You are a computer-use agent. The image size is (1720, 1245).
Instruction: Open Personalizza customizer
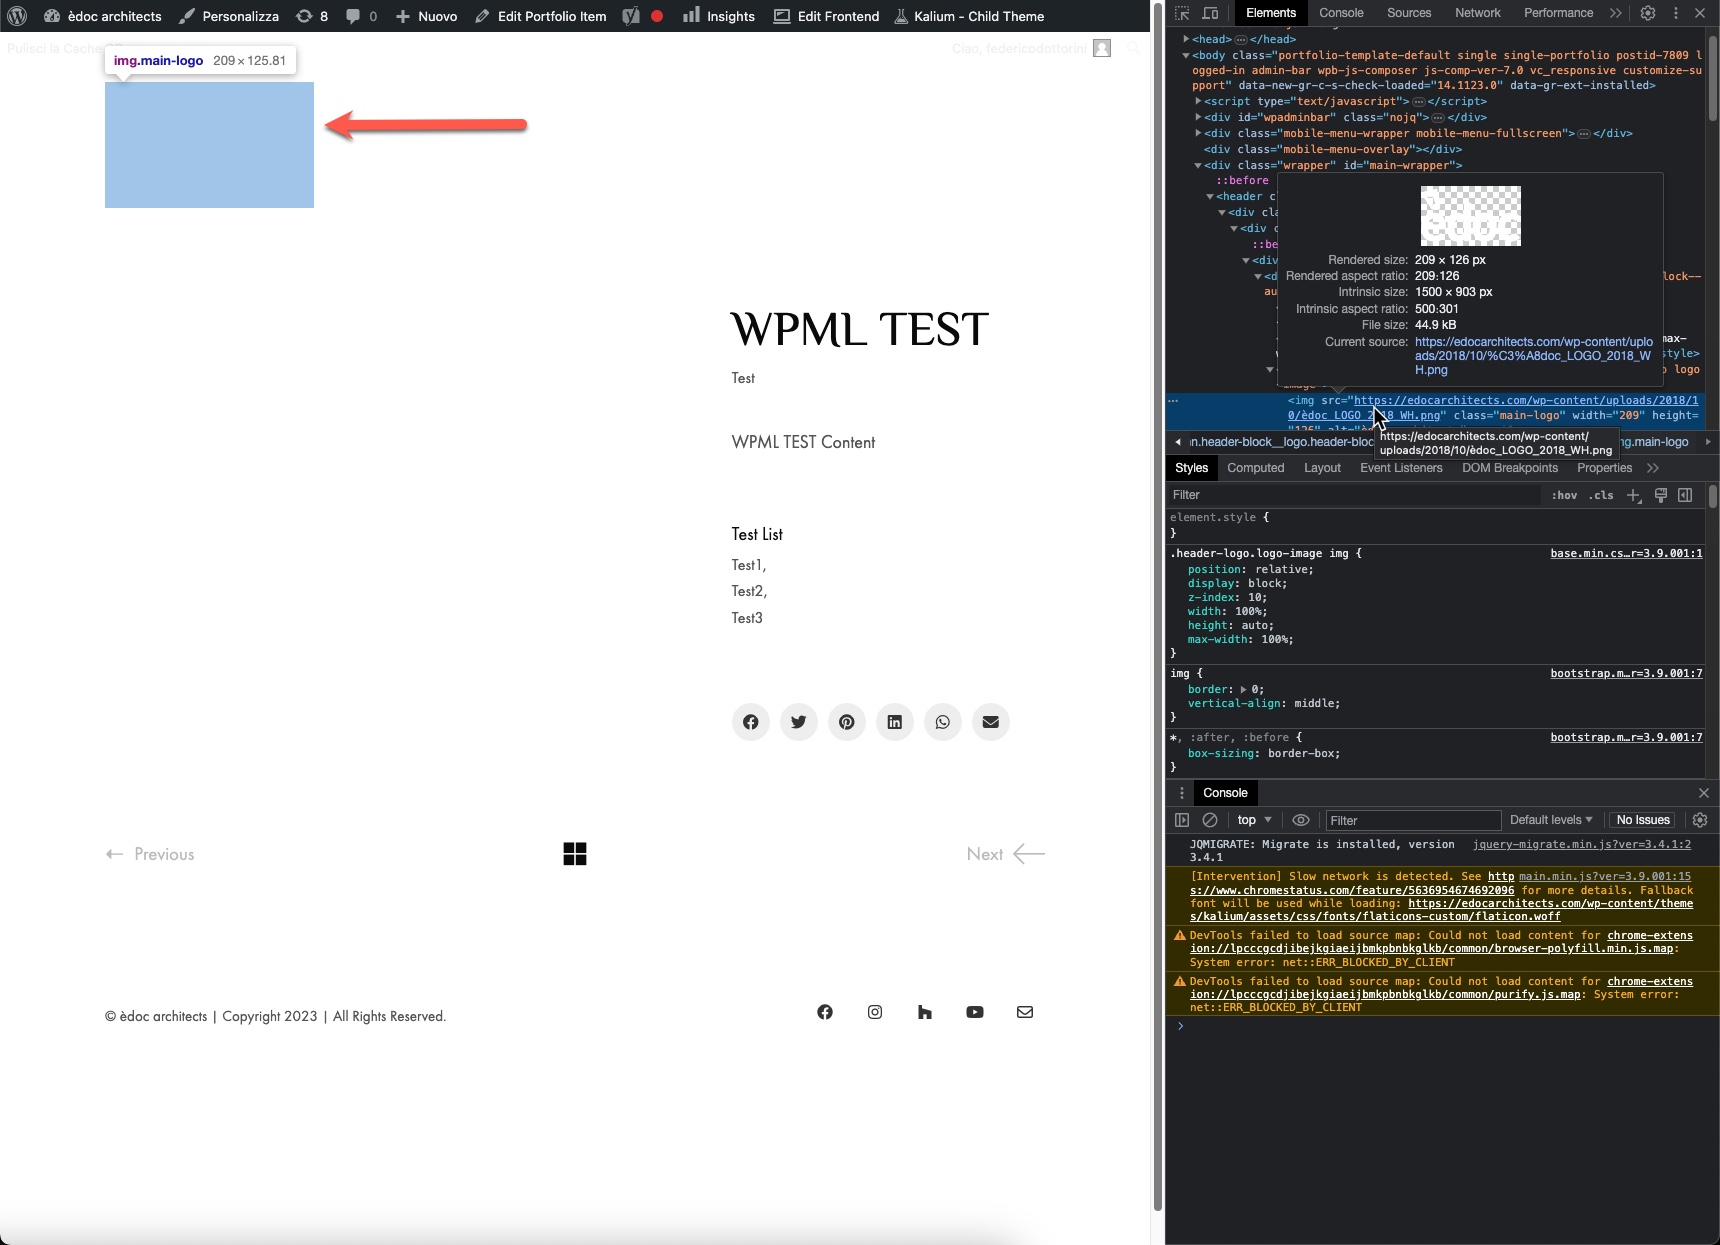click(x=229, y=16)
